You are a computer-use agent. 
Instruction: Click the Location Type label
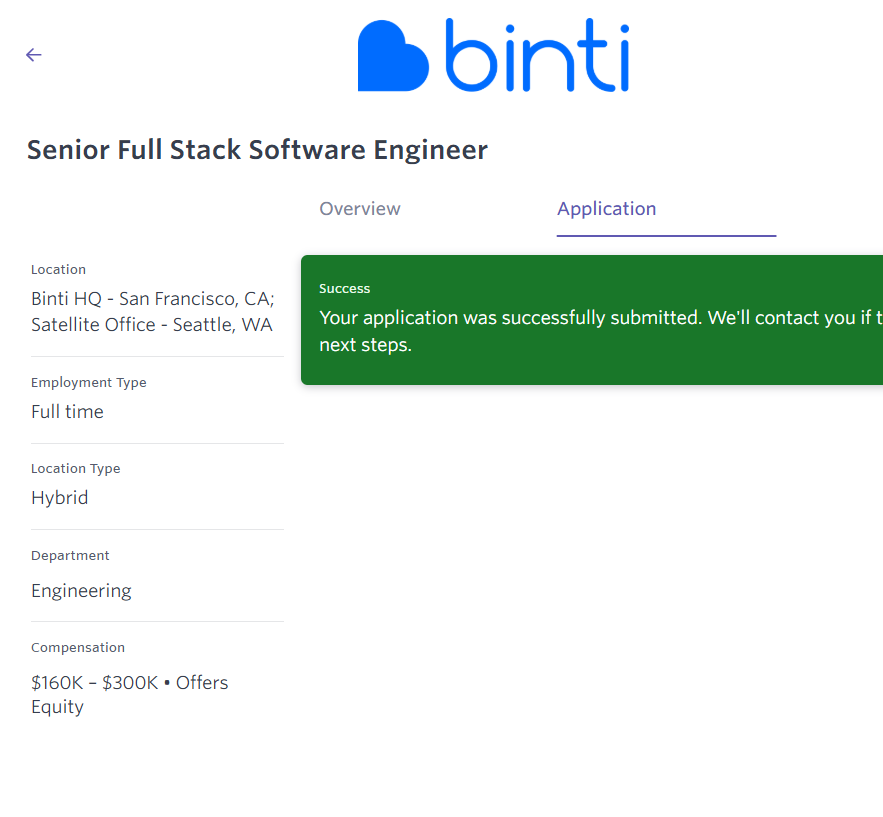(76, 469)
